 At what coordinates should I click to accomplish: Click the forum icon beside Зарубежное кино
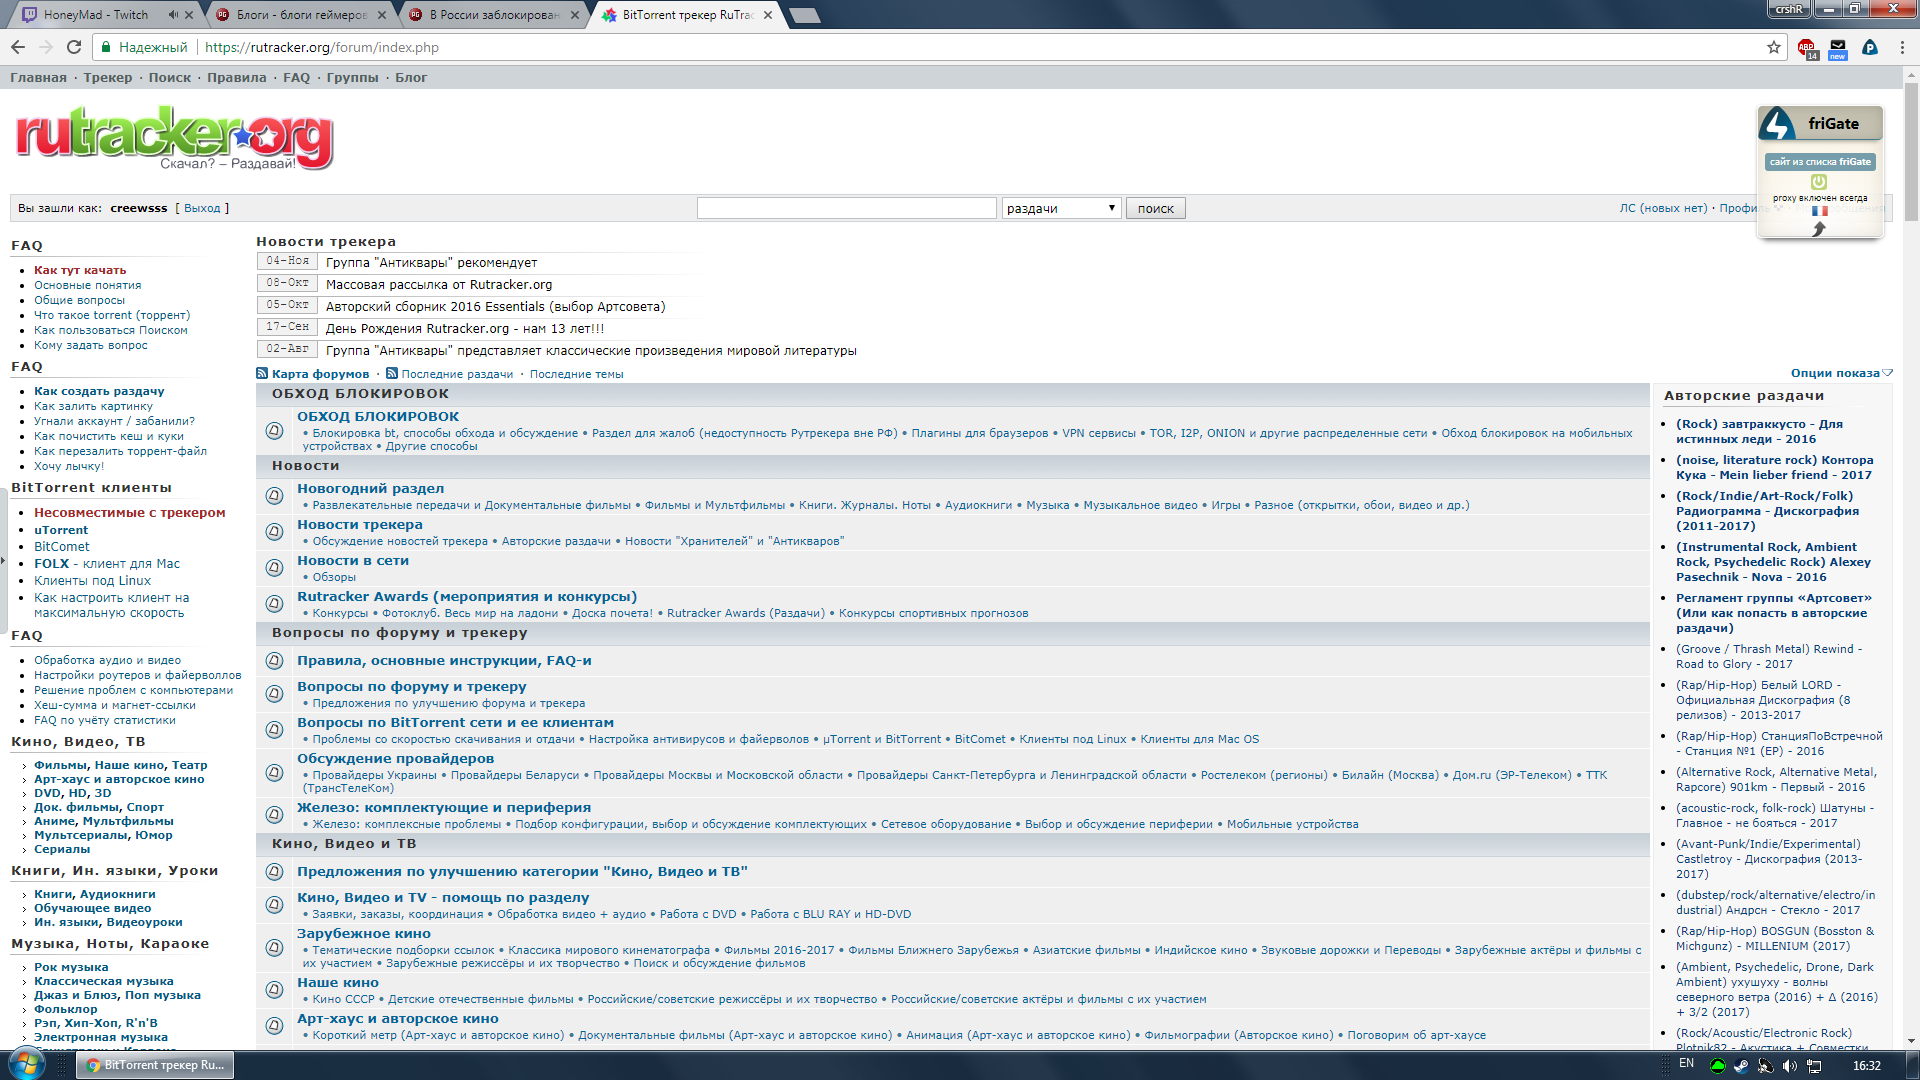(x=274, y=947)
